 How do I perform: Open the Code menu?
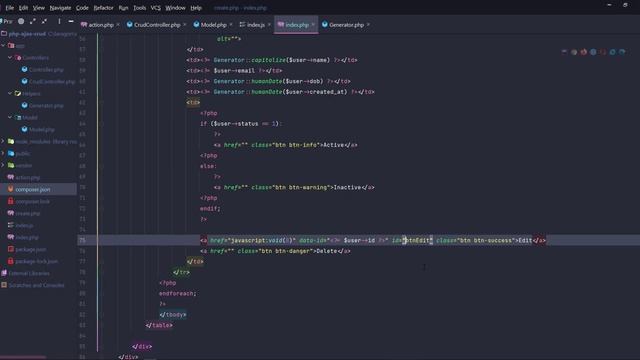tap(82, 8)
